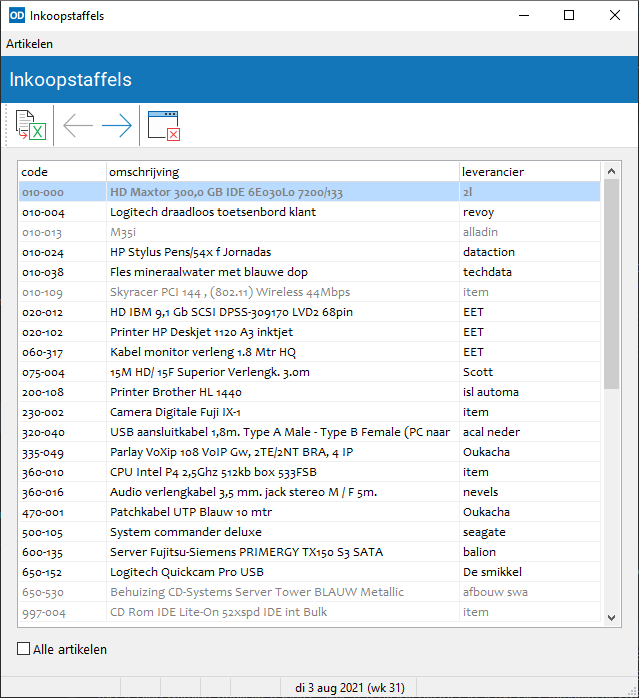The image size is (639, 698).
Task: Click the vertical scrollbar thumb
Action: (611, 284)
